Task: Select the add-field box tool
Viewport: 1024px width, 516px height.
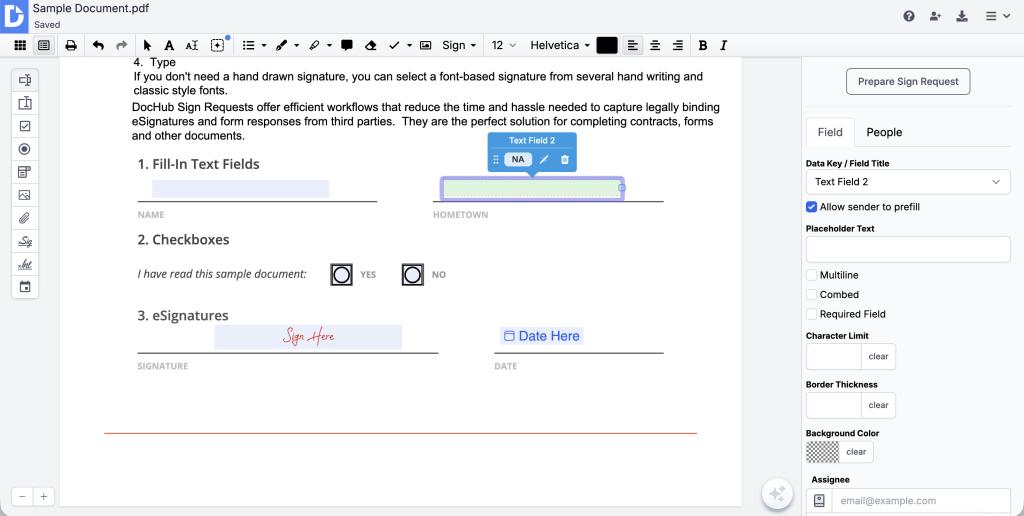Action: [x=217, y=45]
